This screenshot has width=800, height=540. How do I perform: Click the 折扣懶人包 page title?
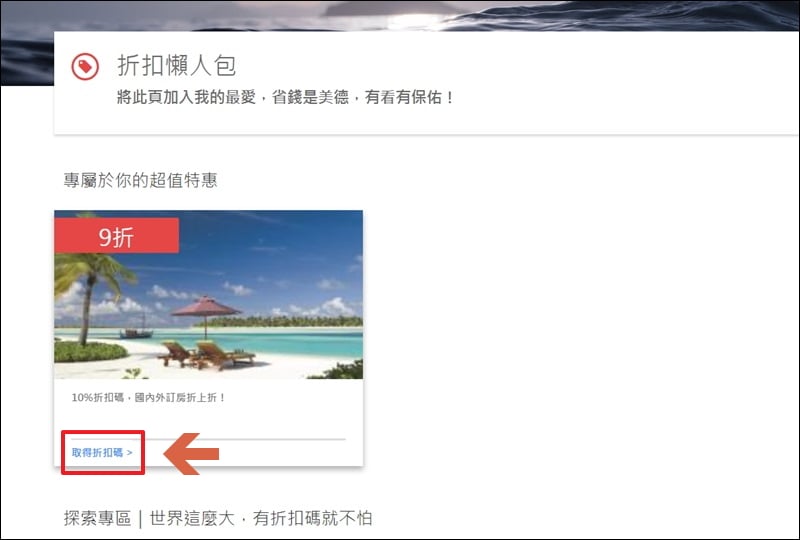(177, 65)
